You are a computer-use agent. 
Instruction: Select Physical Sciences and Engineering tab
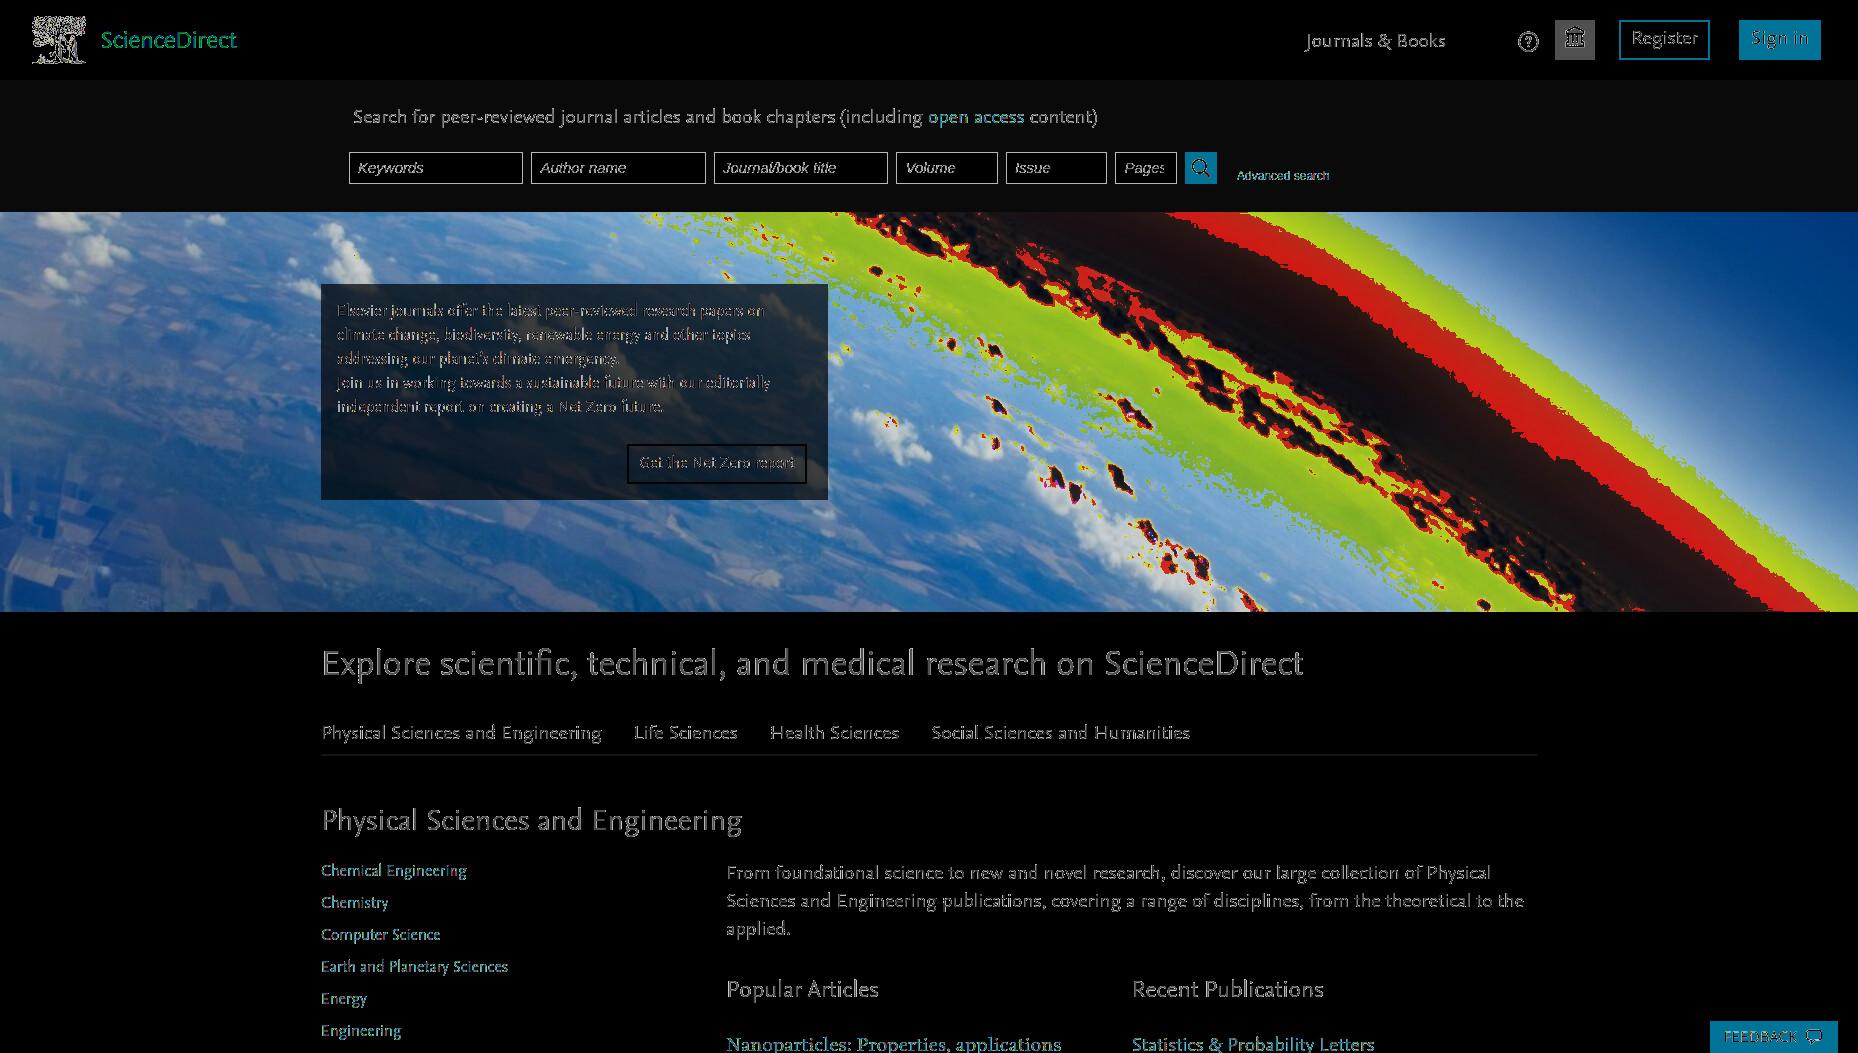462,733
